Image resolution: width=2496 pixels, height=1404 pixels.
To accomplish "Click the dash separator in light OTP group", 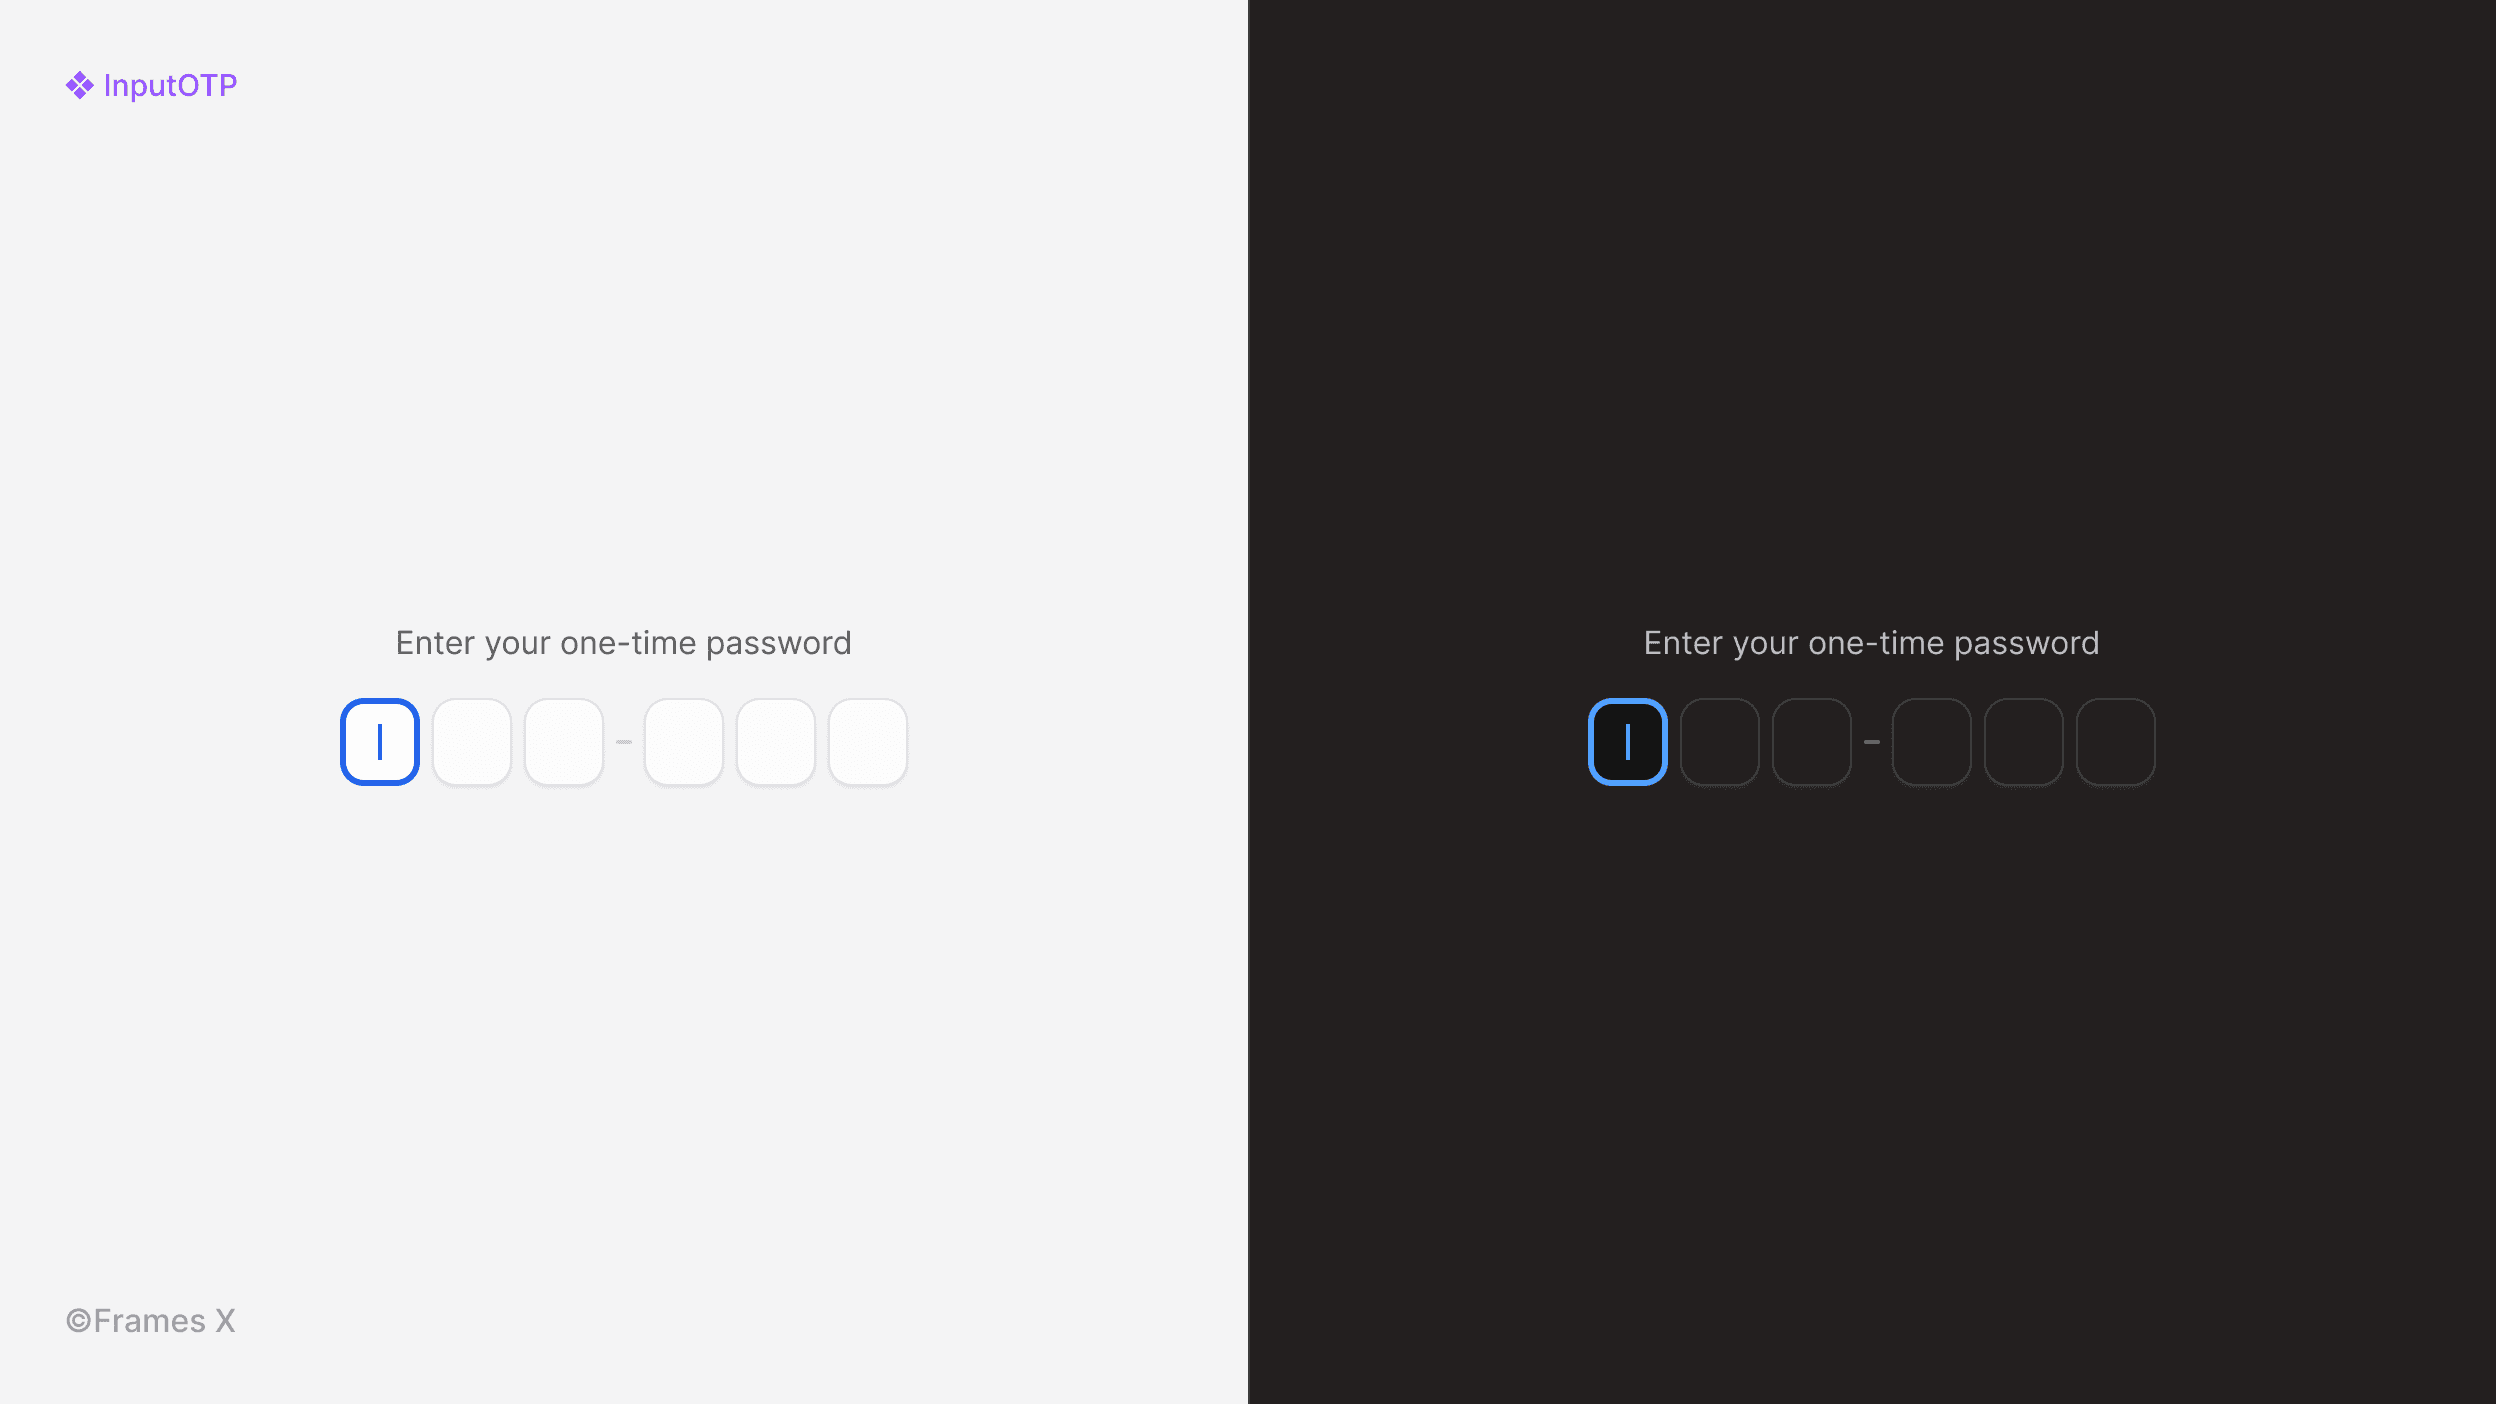I will click(x=624, y=742).
